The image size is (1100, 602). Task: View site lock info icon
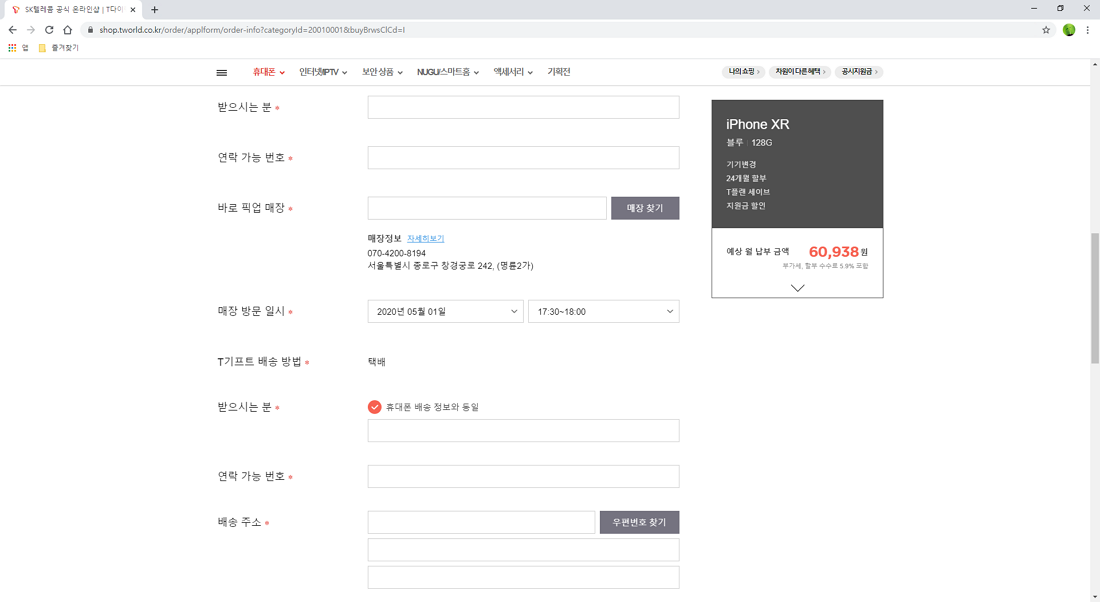click(90, 29)
